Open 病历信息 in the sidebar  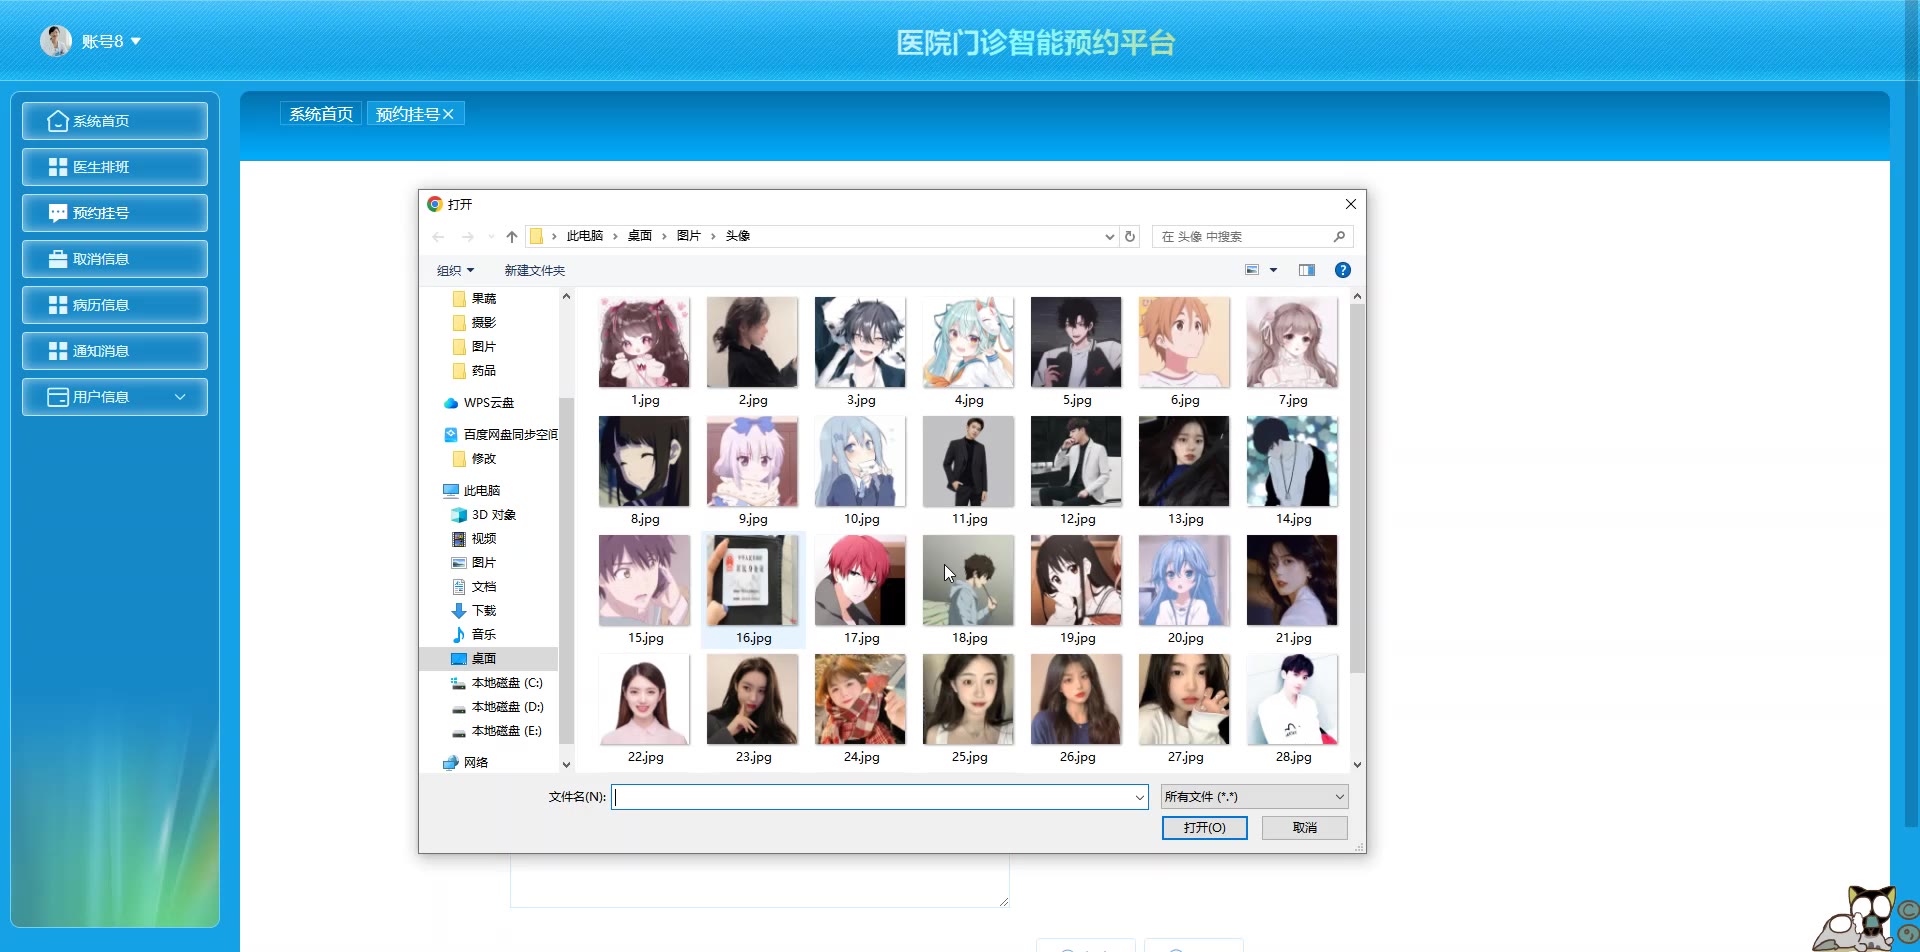pyautogui.click(x=115, y=305)
